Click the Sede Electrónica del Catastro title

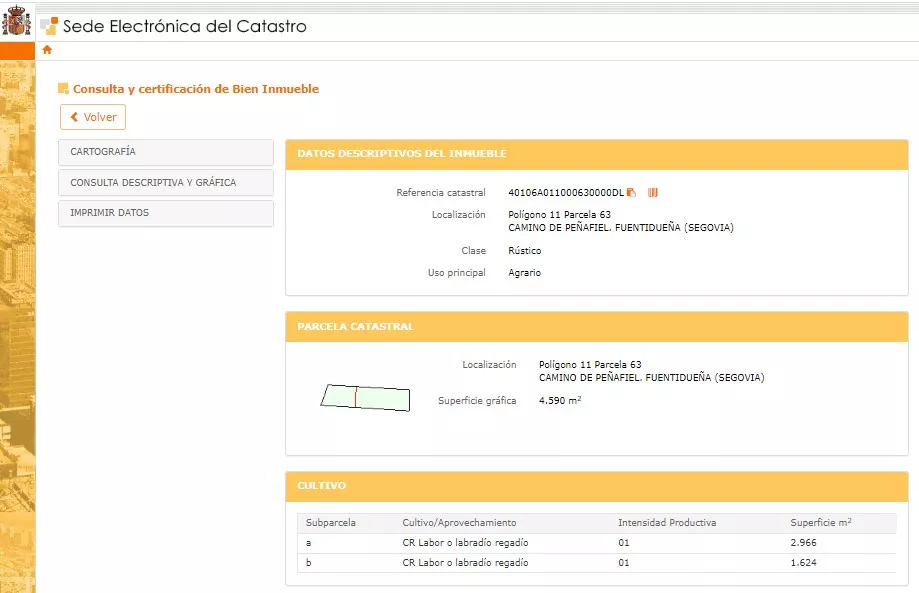(x=185, y=27)
